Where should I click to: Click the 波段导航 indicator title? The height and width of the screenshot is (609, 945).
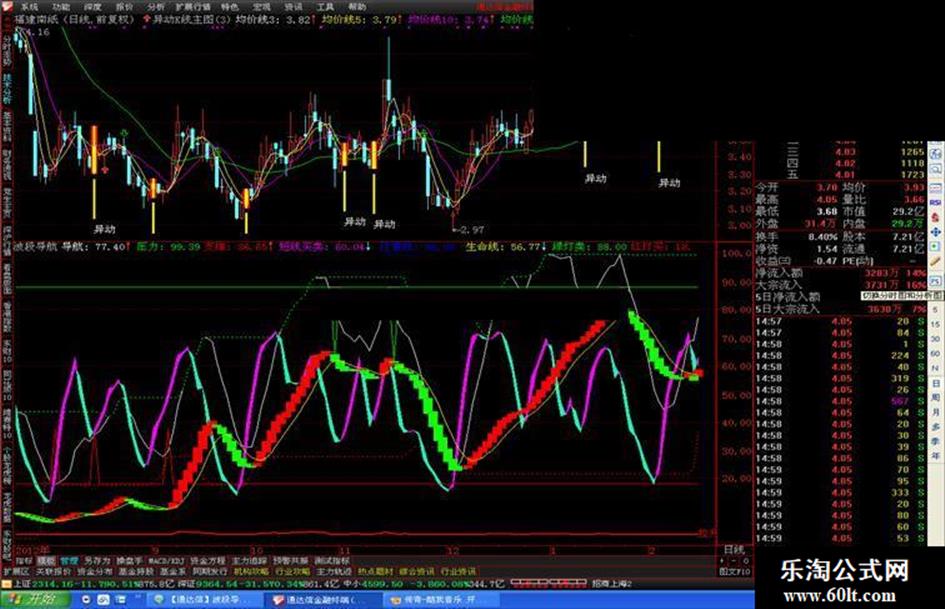36,246
